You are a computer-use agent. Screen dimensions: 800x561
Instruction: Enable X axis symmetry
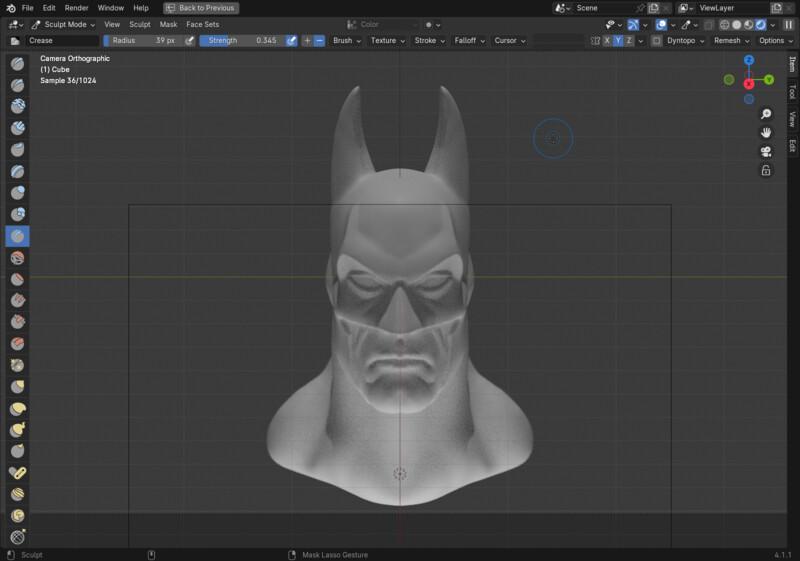pyautogui.click(x=607, y=41)
